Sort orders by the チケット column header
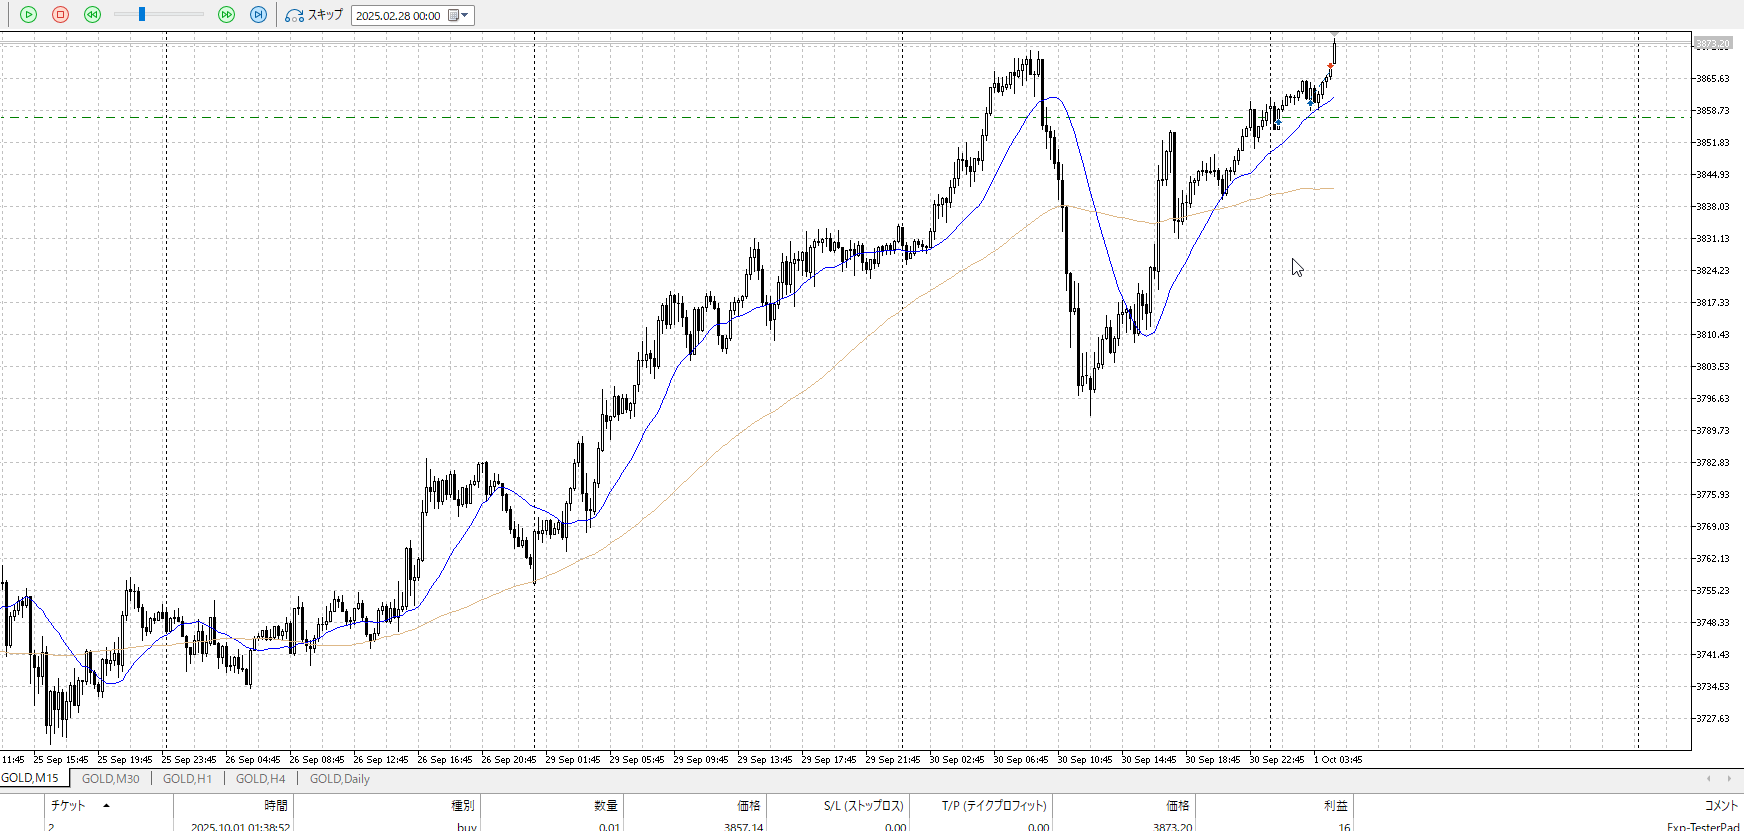Screen dimensions: 1744x831 tap(68, 806)
